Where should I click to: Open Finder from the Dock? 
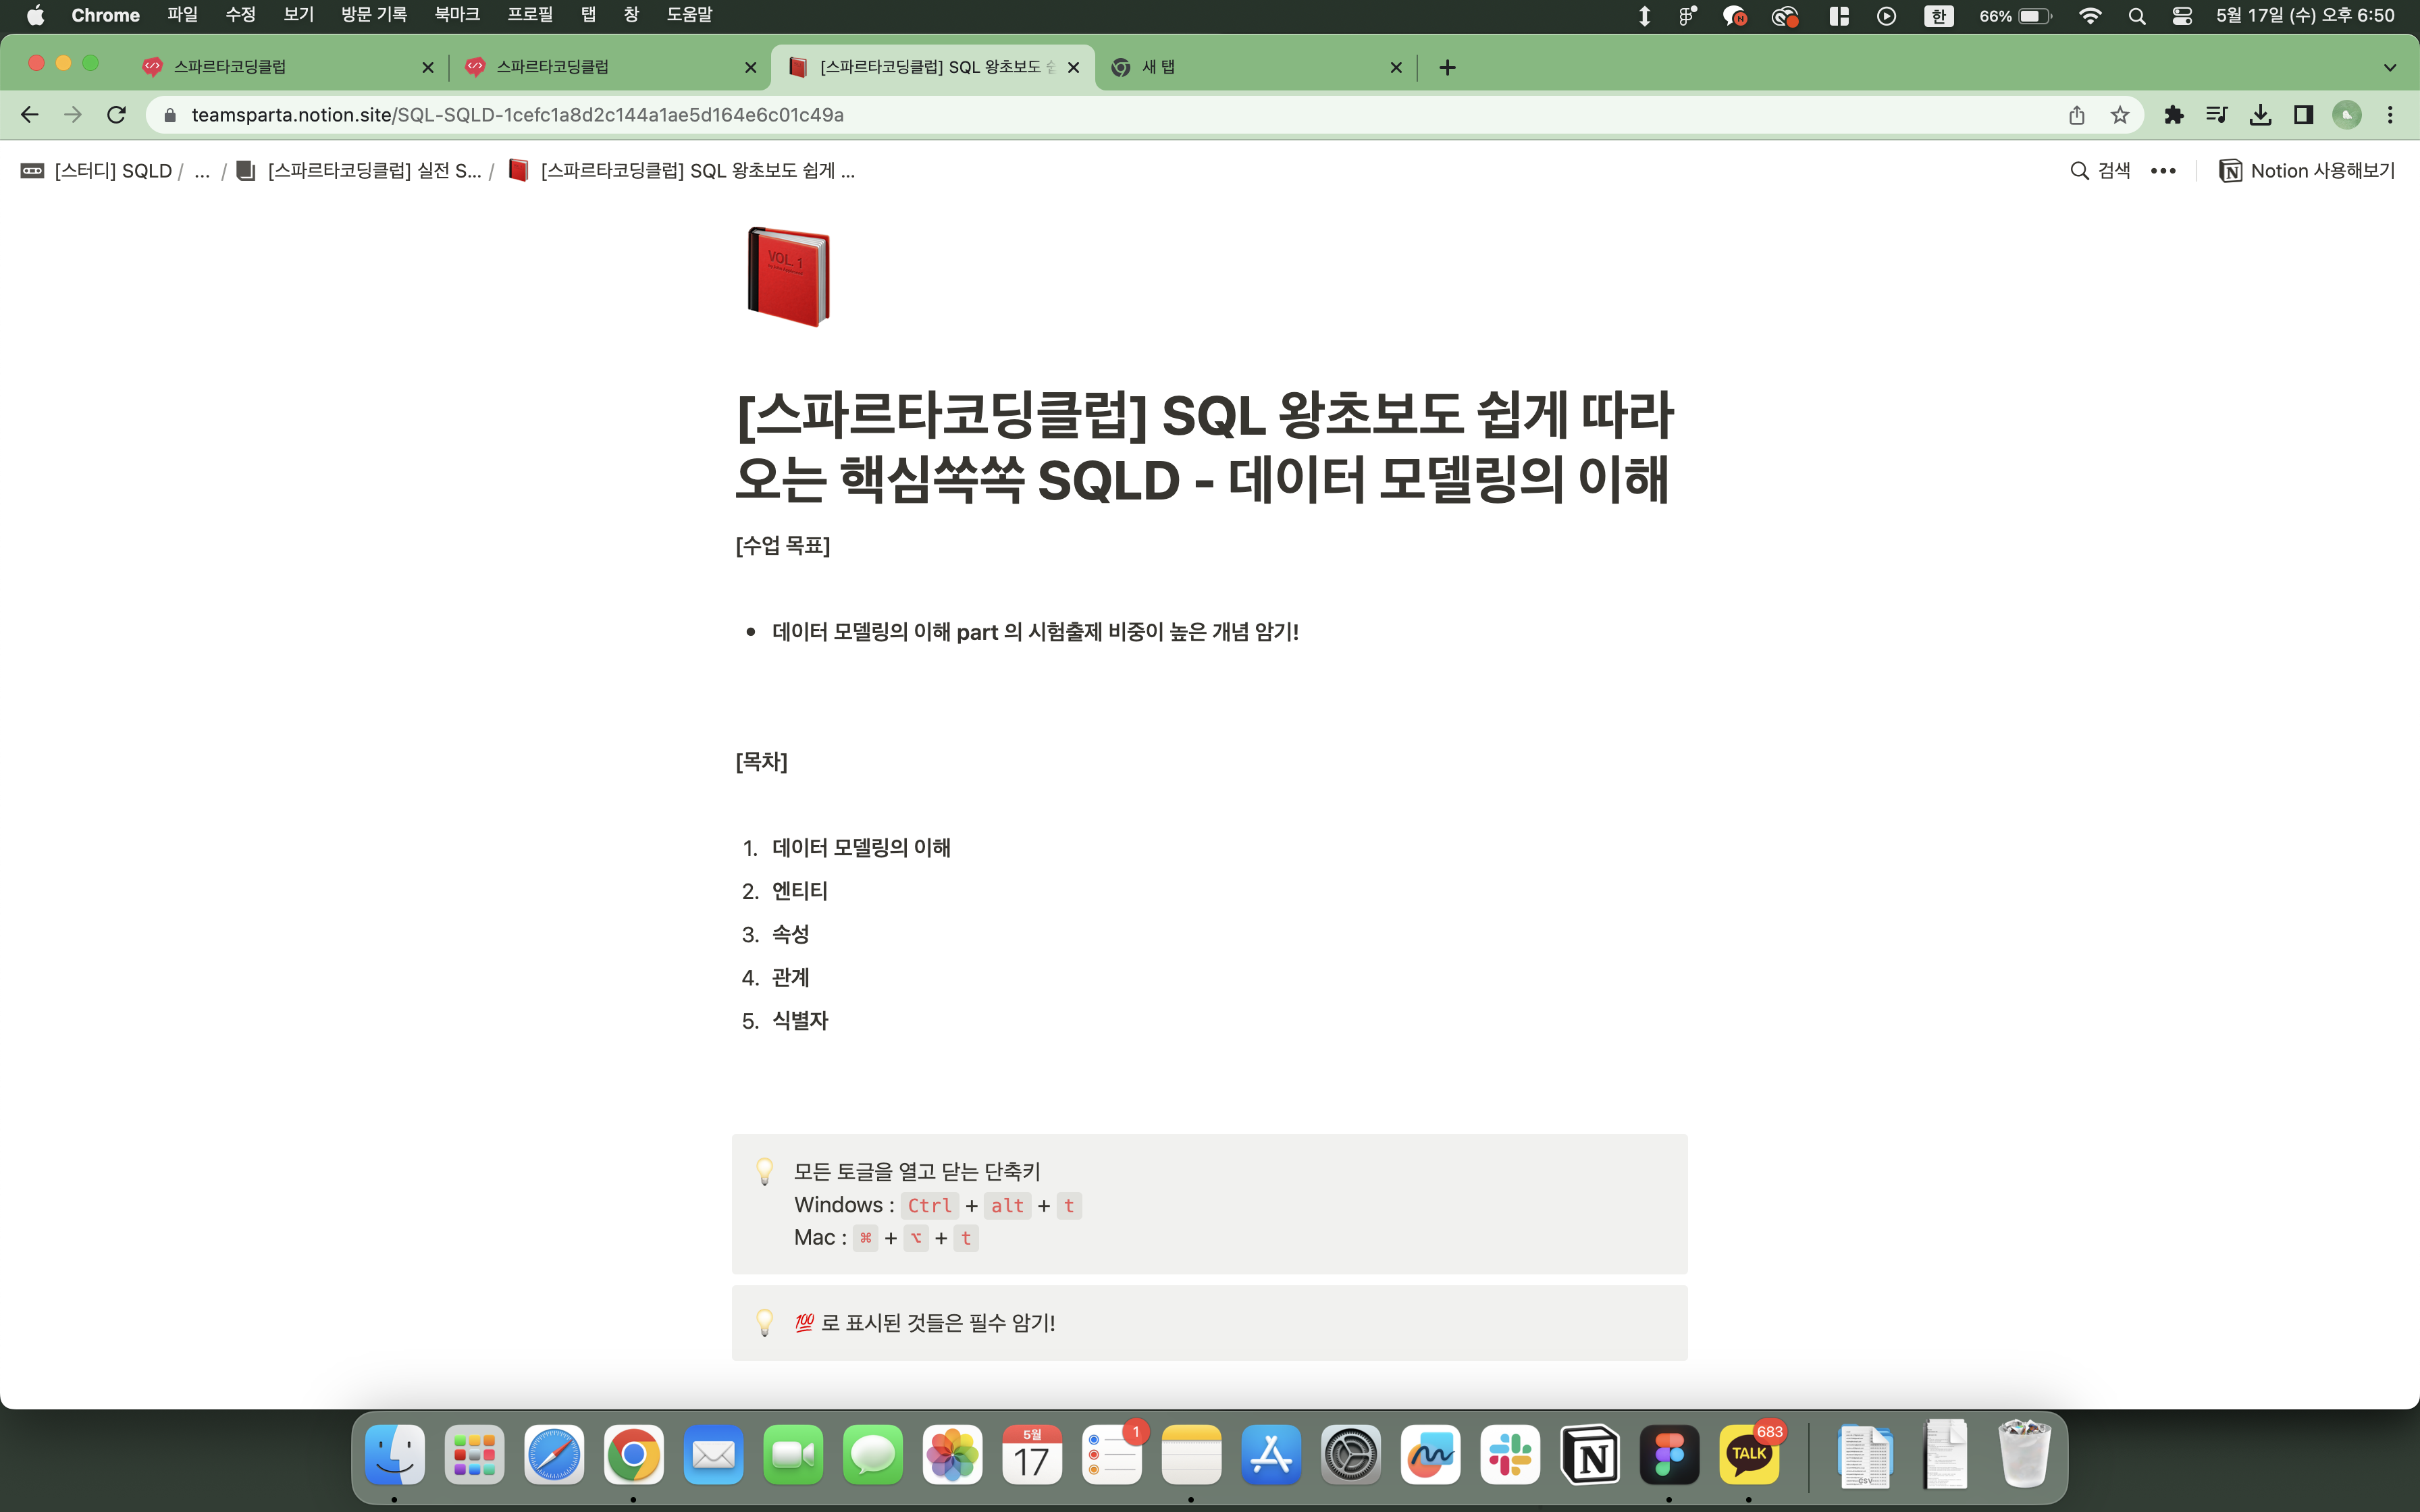[394, 1454]
